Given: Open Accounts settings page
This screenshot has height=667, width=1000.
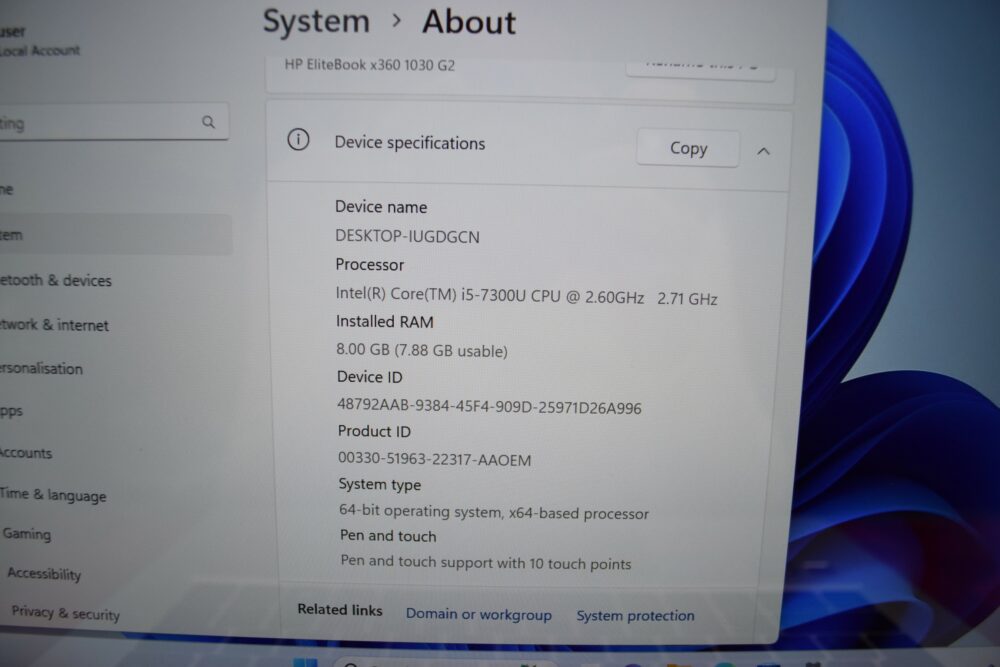Looking at the screenshot, I should 26,453.
